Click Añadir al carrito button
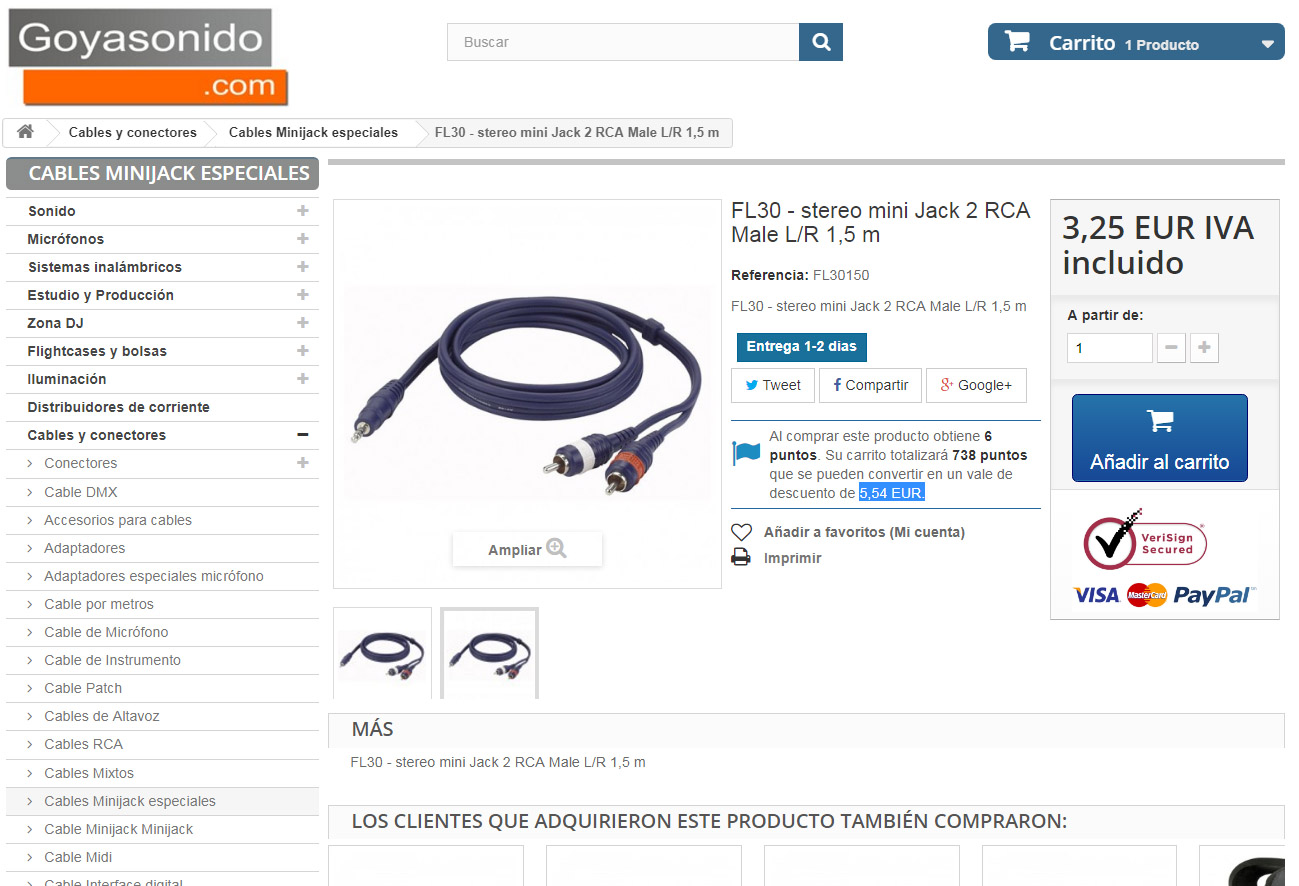Screen dimensions: 1299x886 point(1160,438)
